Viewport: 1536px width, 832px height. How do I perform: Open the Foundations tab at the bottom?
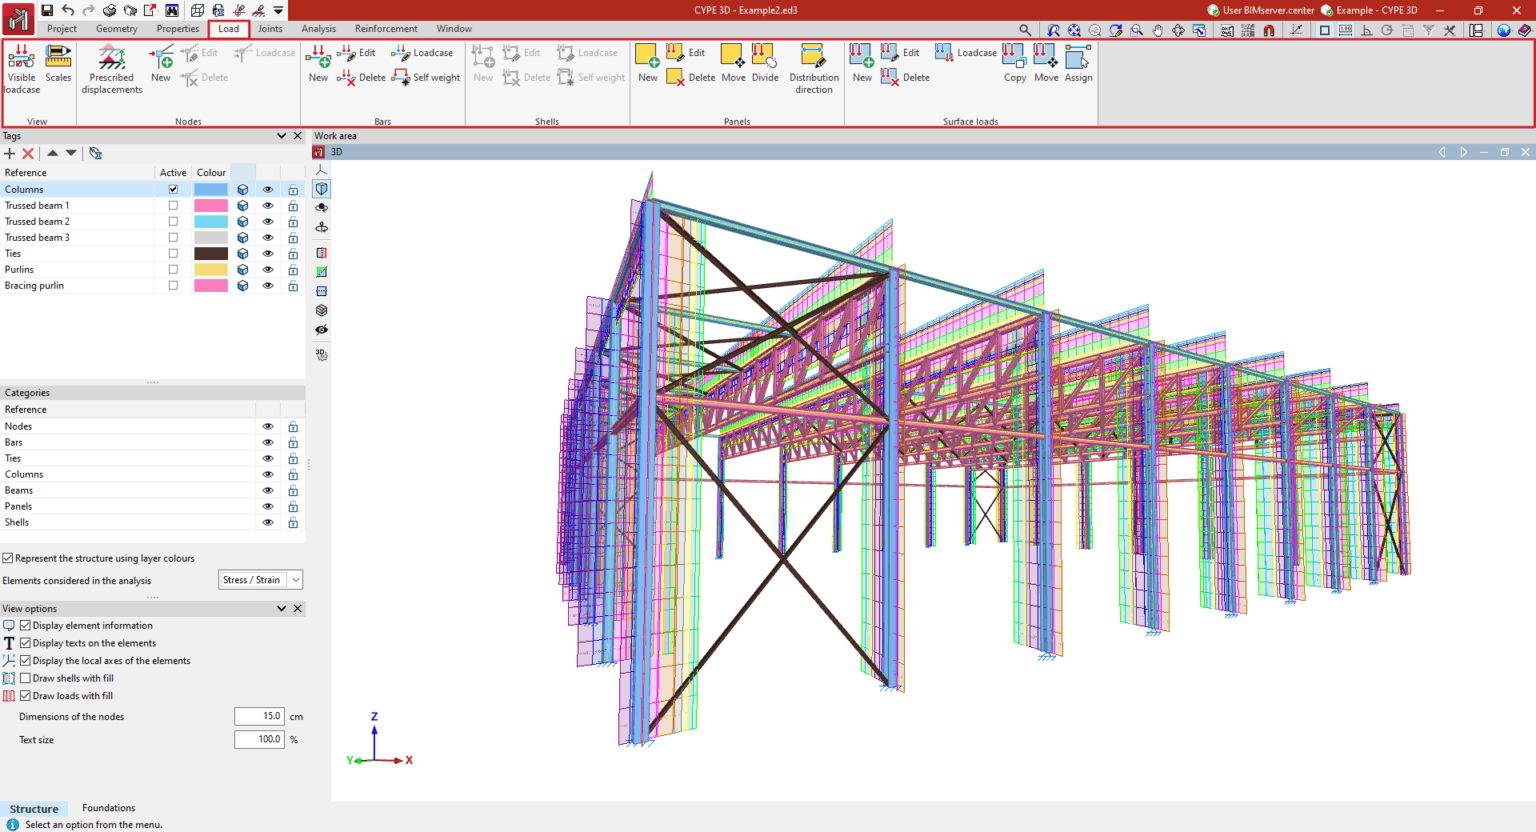(x=107, y=808)
